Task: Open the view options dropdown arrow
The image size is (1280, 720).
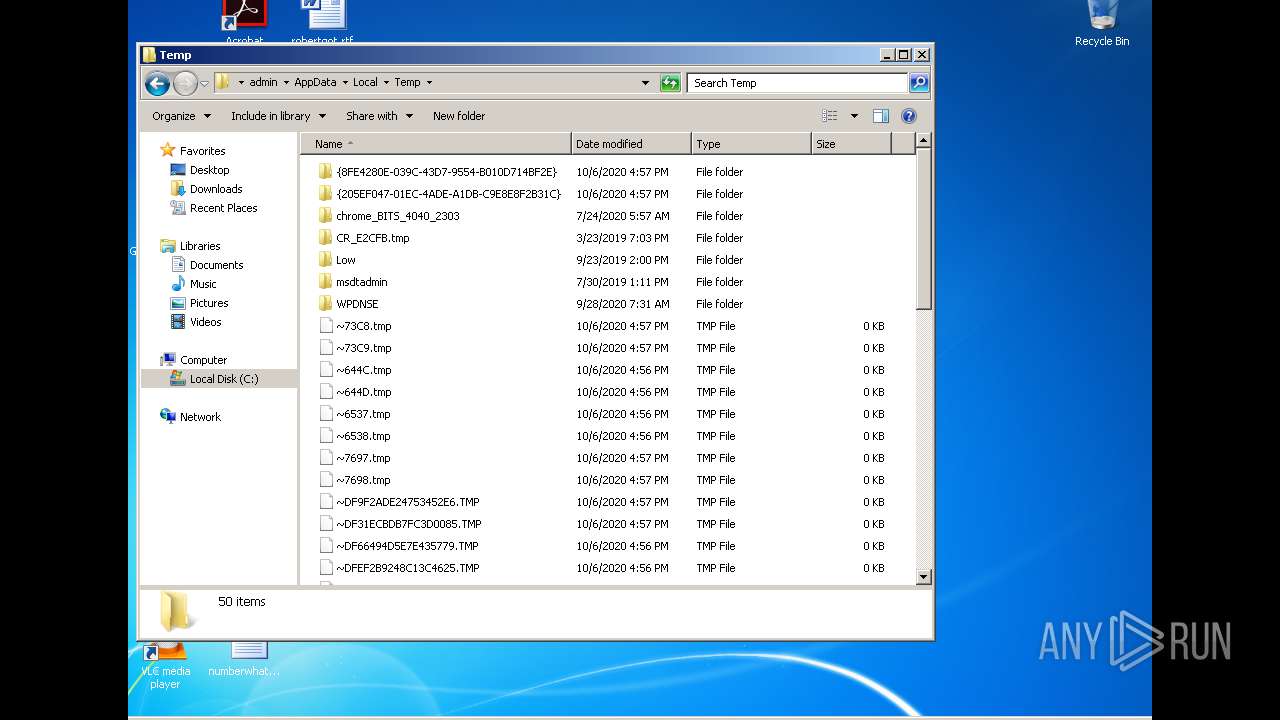Action: click(854, 116)
